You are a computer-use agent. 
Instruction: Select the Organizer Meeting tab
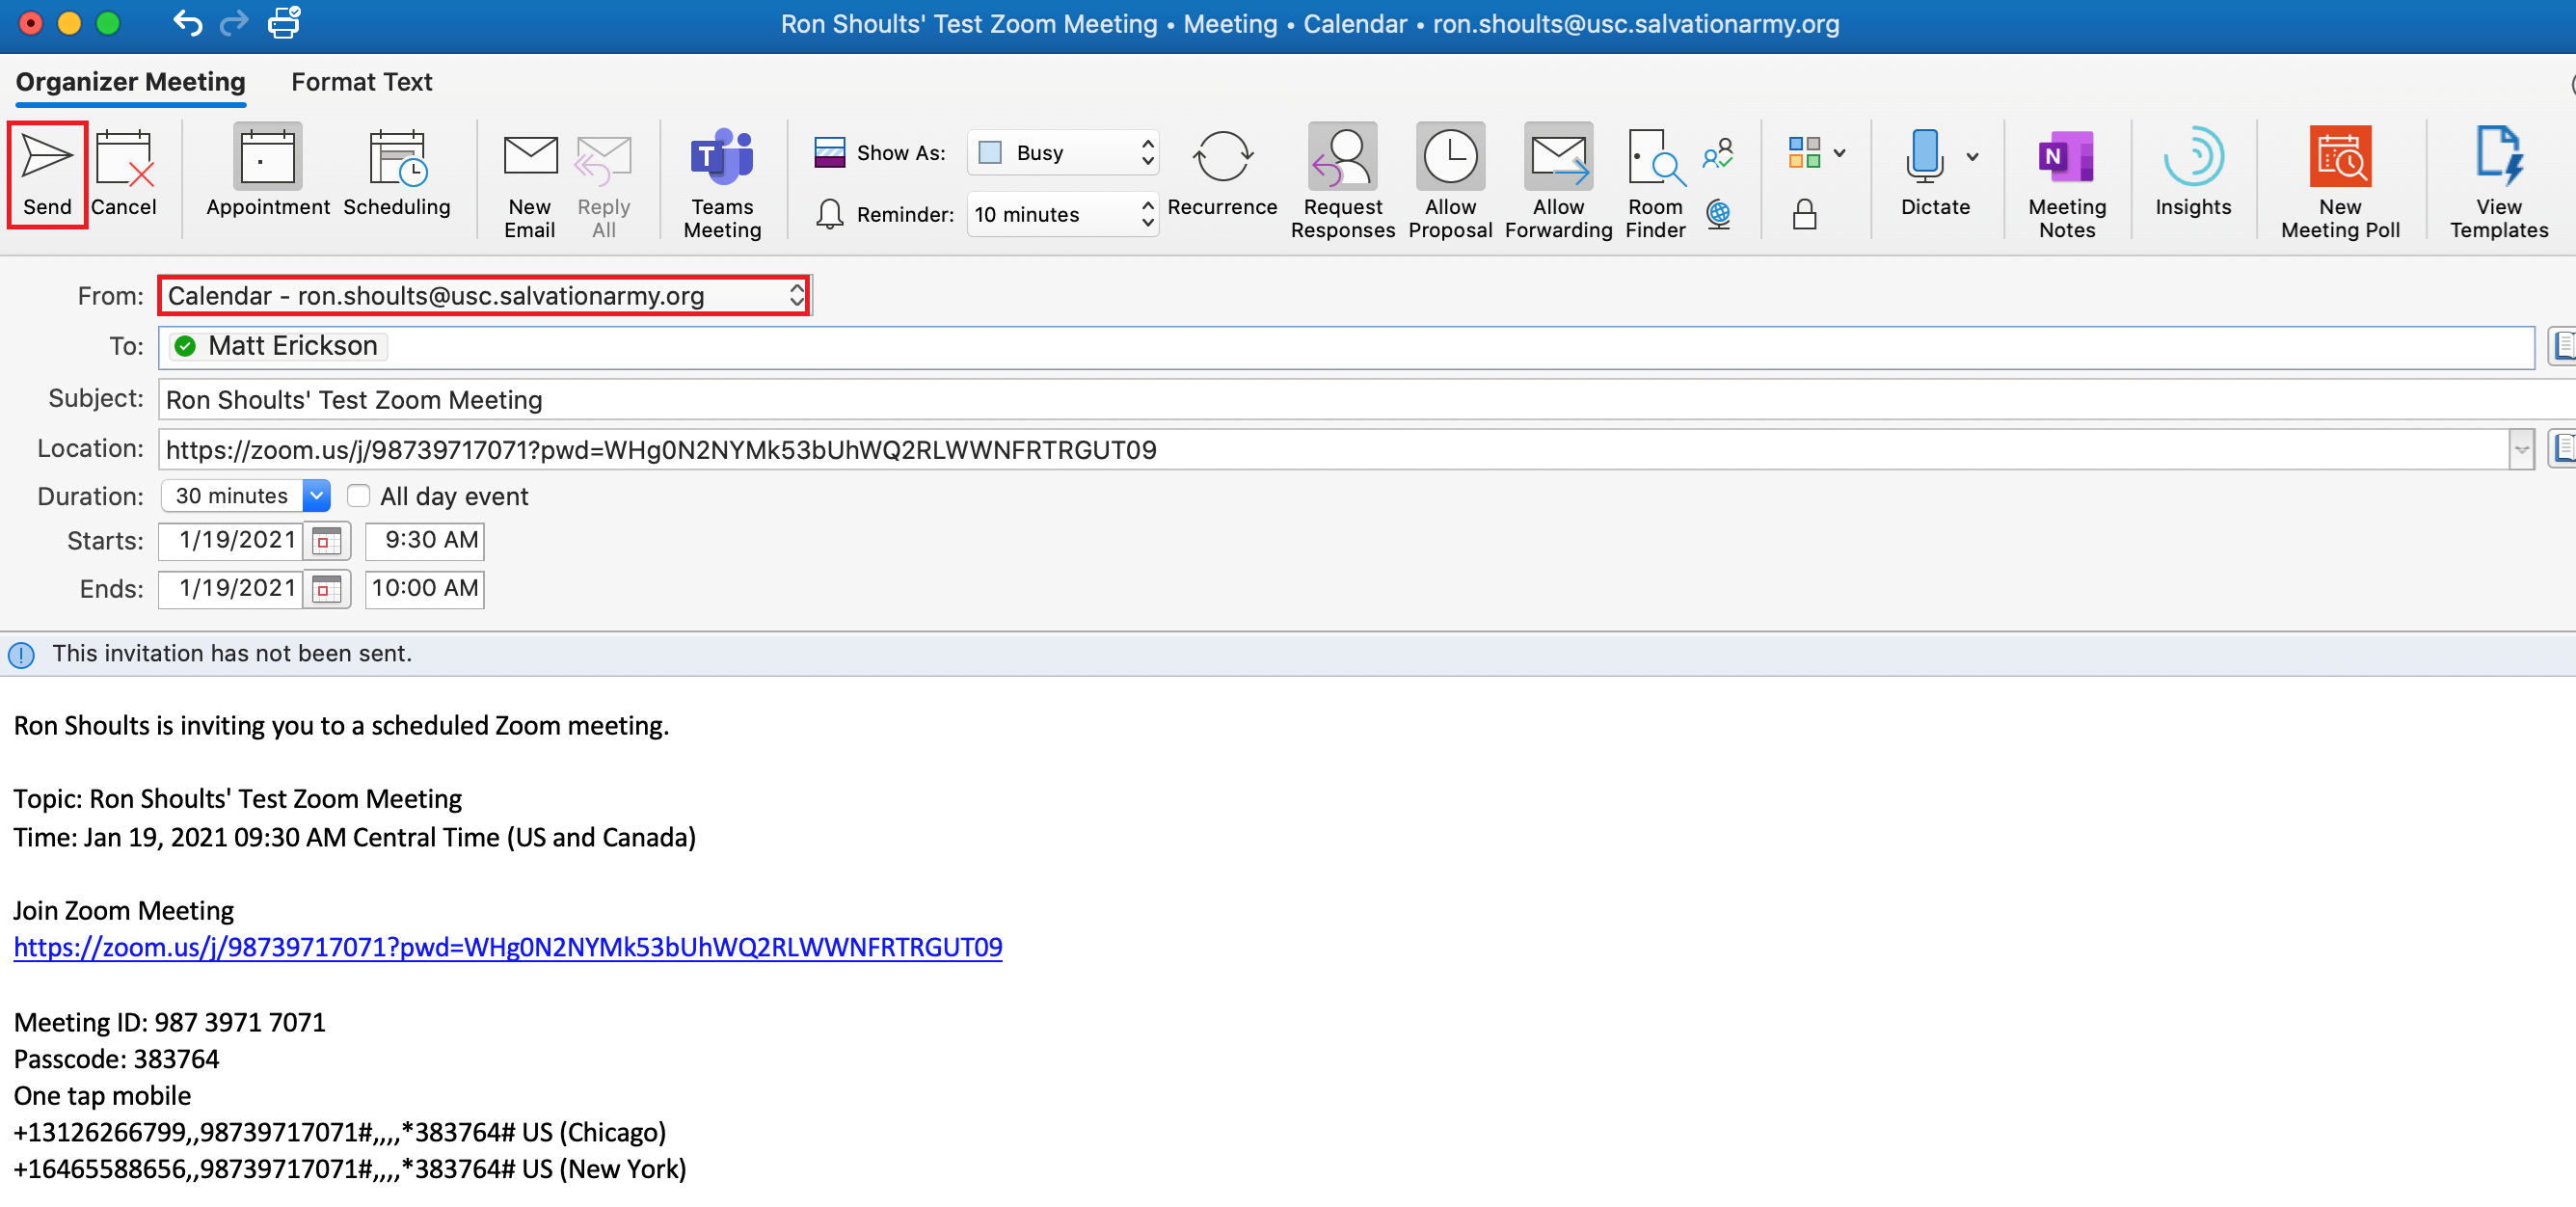coord(130,82)
